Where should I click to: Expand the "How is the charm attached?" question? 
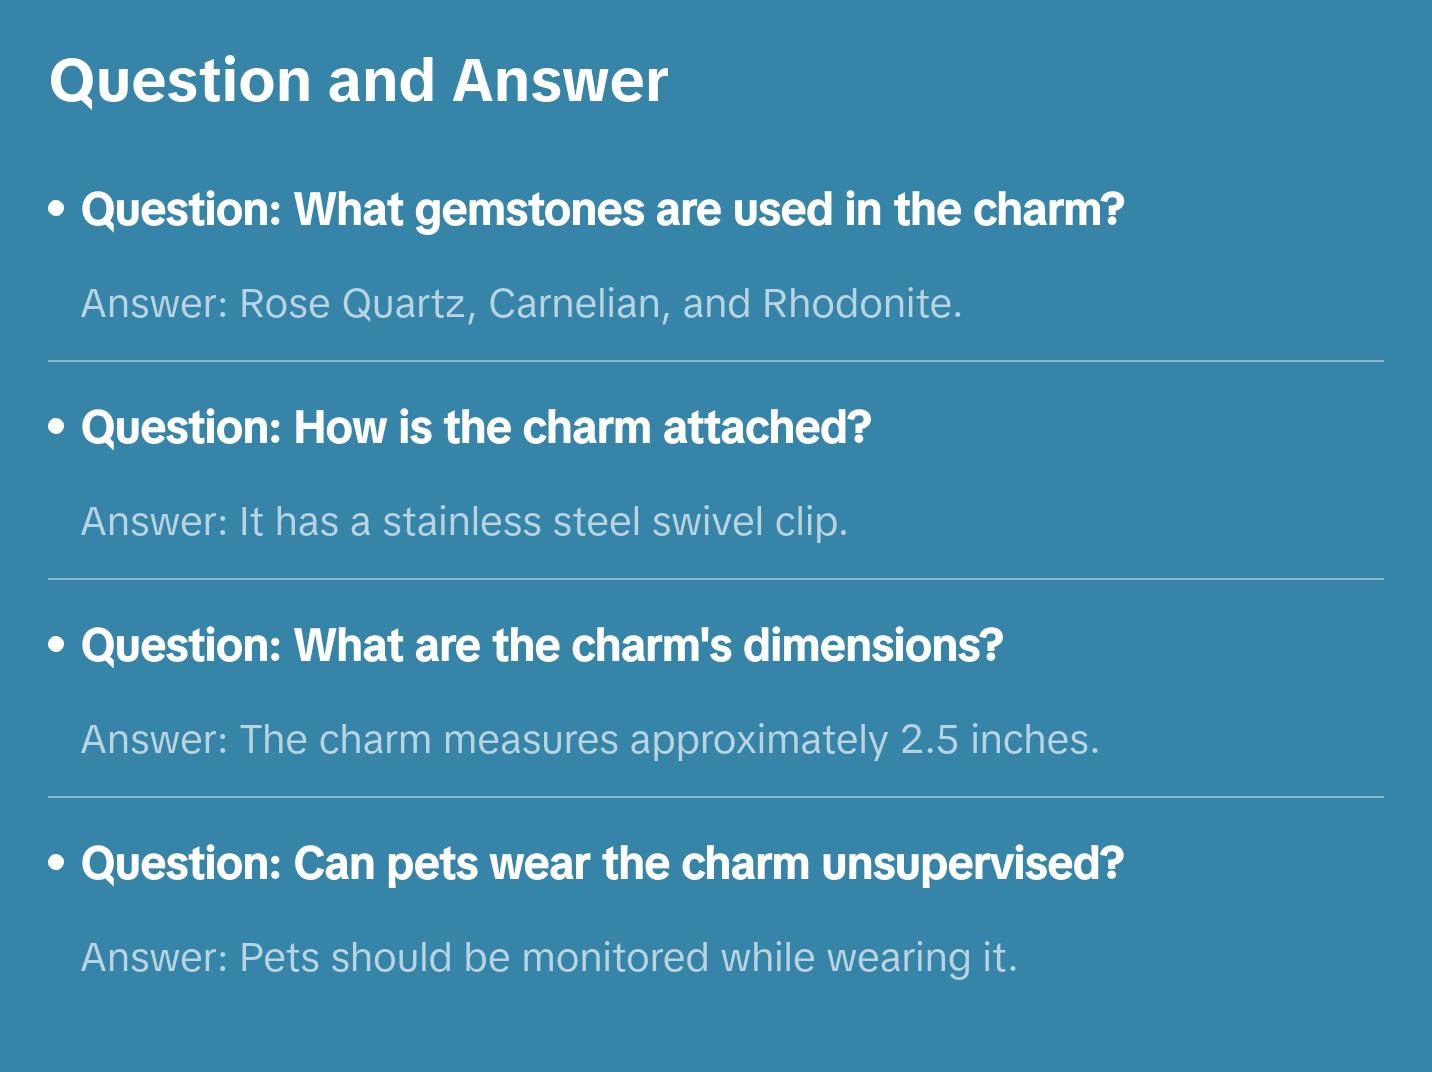tap(476, 428)
